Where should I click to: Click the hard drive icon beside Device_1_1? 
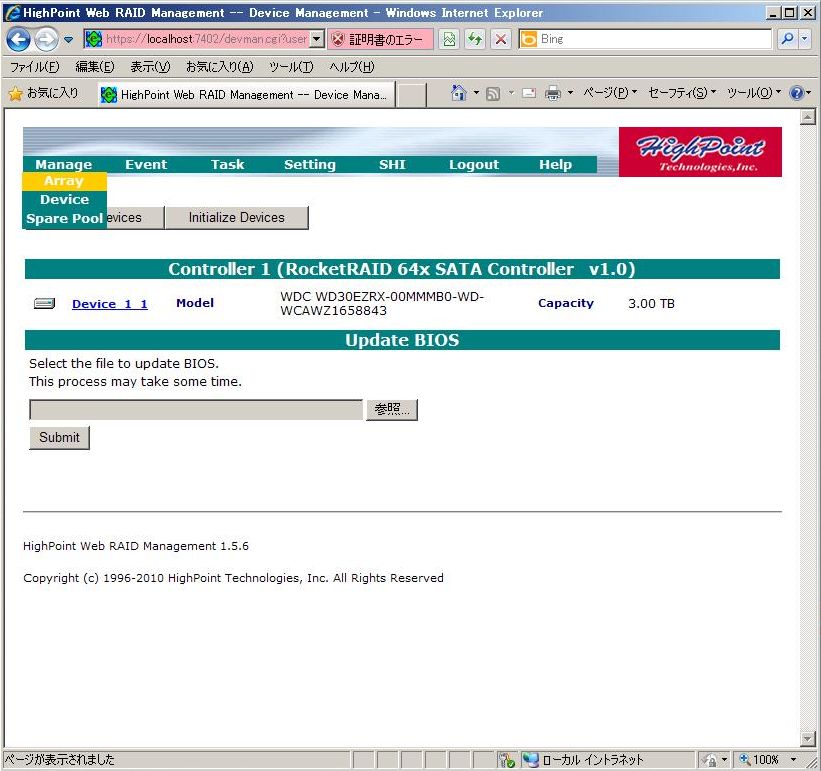pyautogui.click(x=45, y=303)
